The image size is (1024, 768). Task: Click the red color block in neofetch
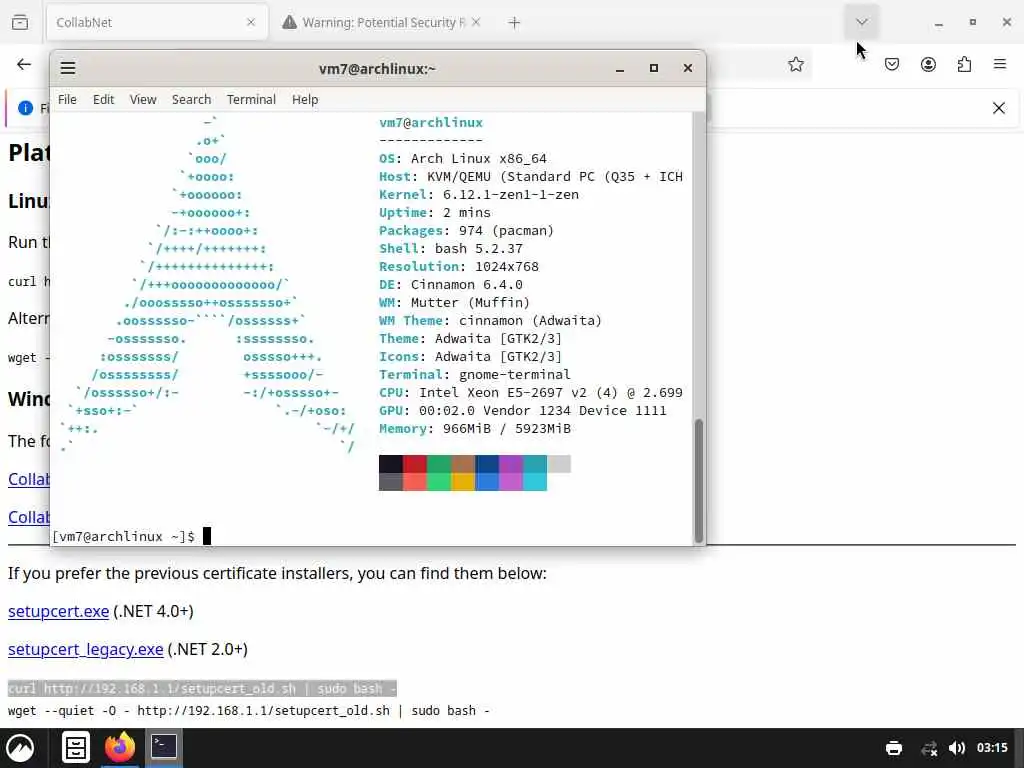415,464
